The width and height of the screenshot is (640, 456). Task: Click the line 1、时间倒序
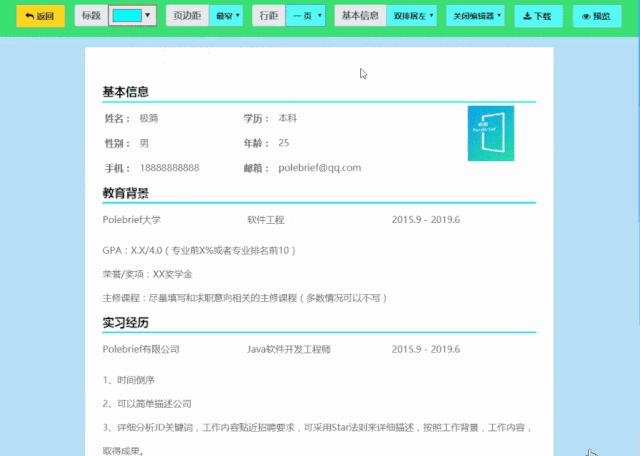tap(129, 380)
